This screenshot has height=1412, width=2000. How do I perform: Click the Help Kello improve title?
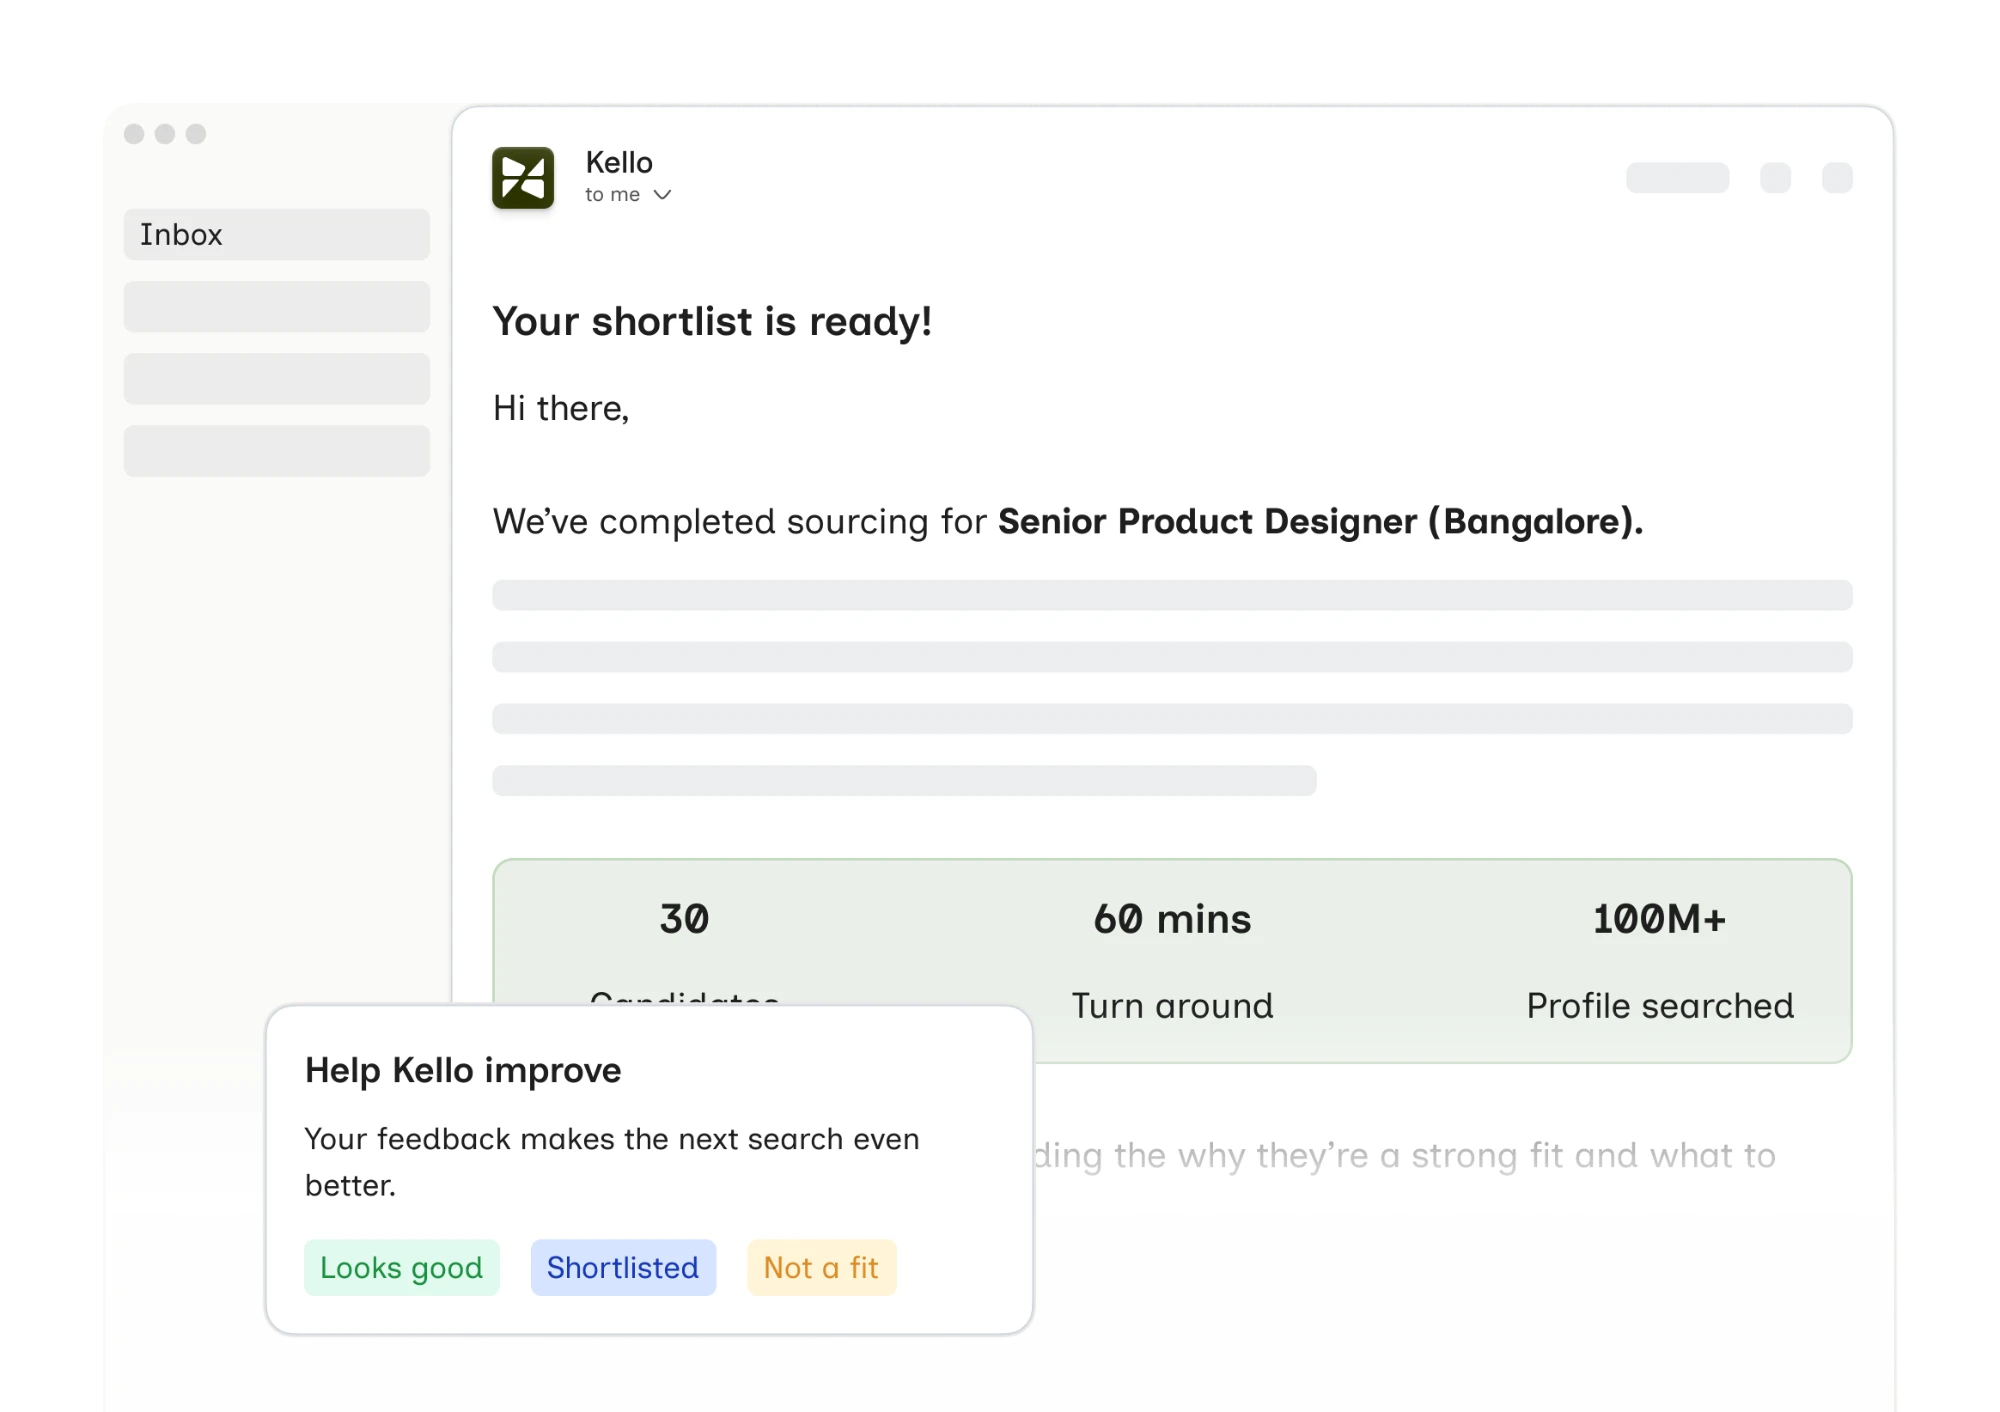tap(463, 1070)
